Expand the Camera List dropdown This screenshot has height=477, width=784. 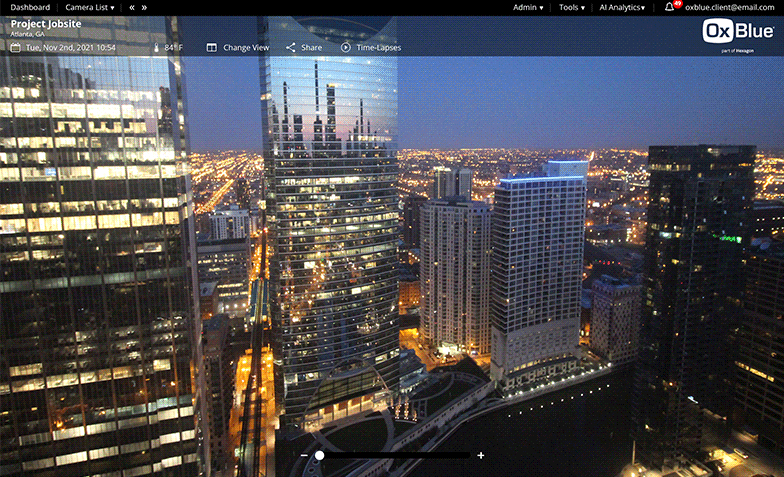click(90, 7)
